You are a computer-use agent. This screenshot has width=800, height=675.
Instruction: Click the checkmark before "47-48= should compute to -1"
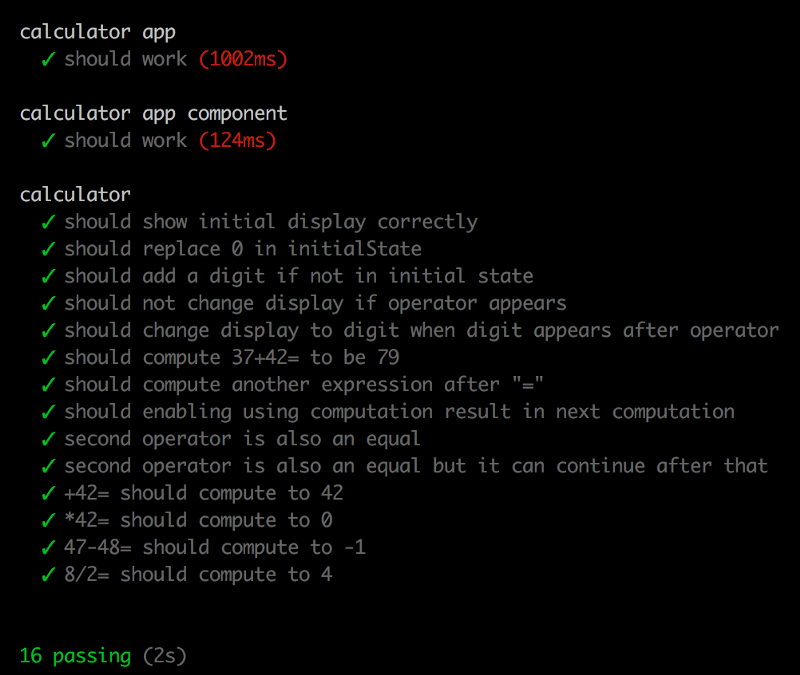click(47, 547)
